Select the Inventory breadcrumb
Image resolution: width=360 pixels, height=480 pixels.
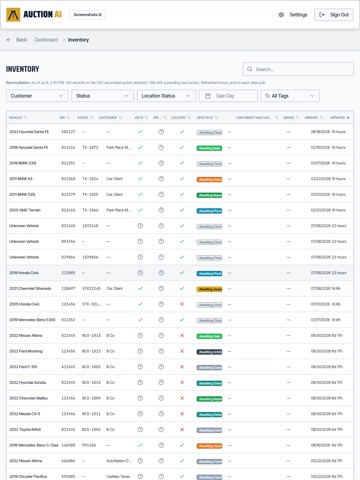tap(78, 40)
